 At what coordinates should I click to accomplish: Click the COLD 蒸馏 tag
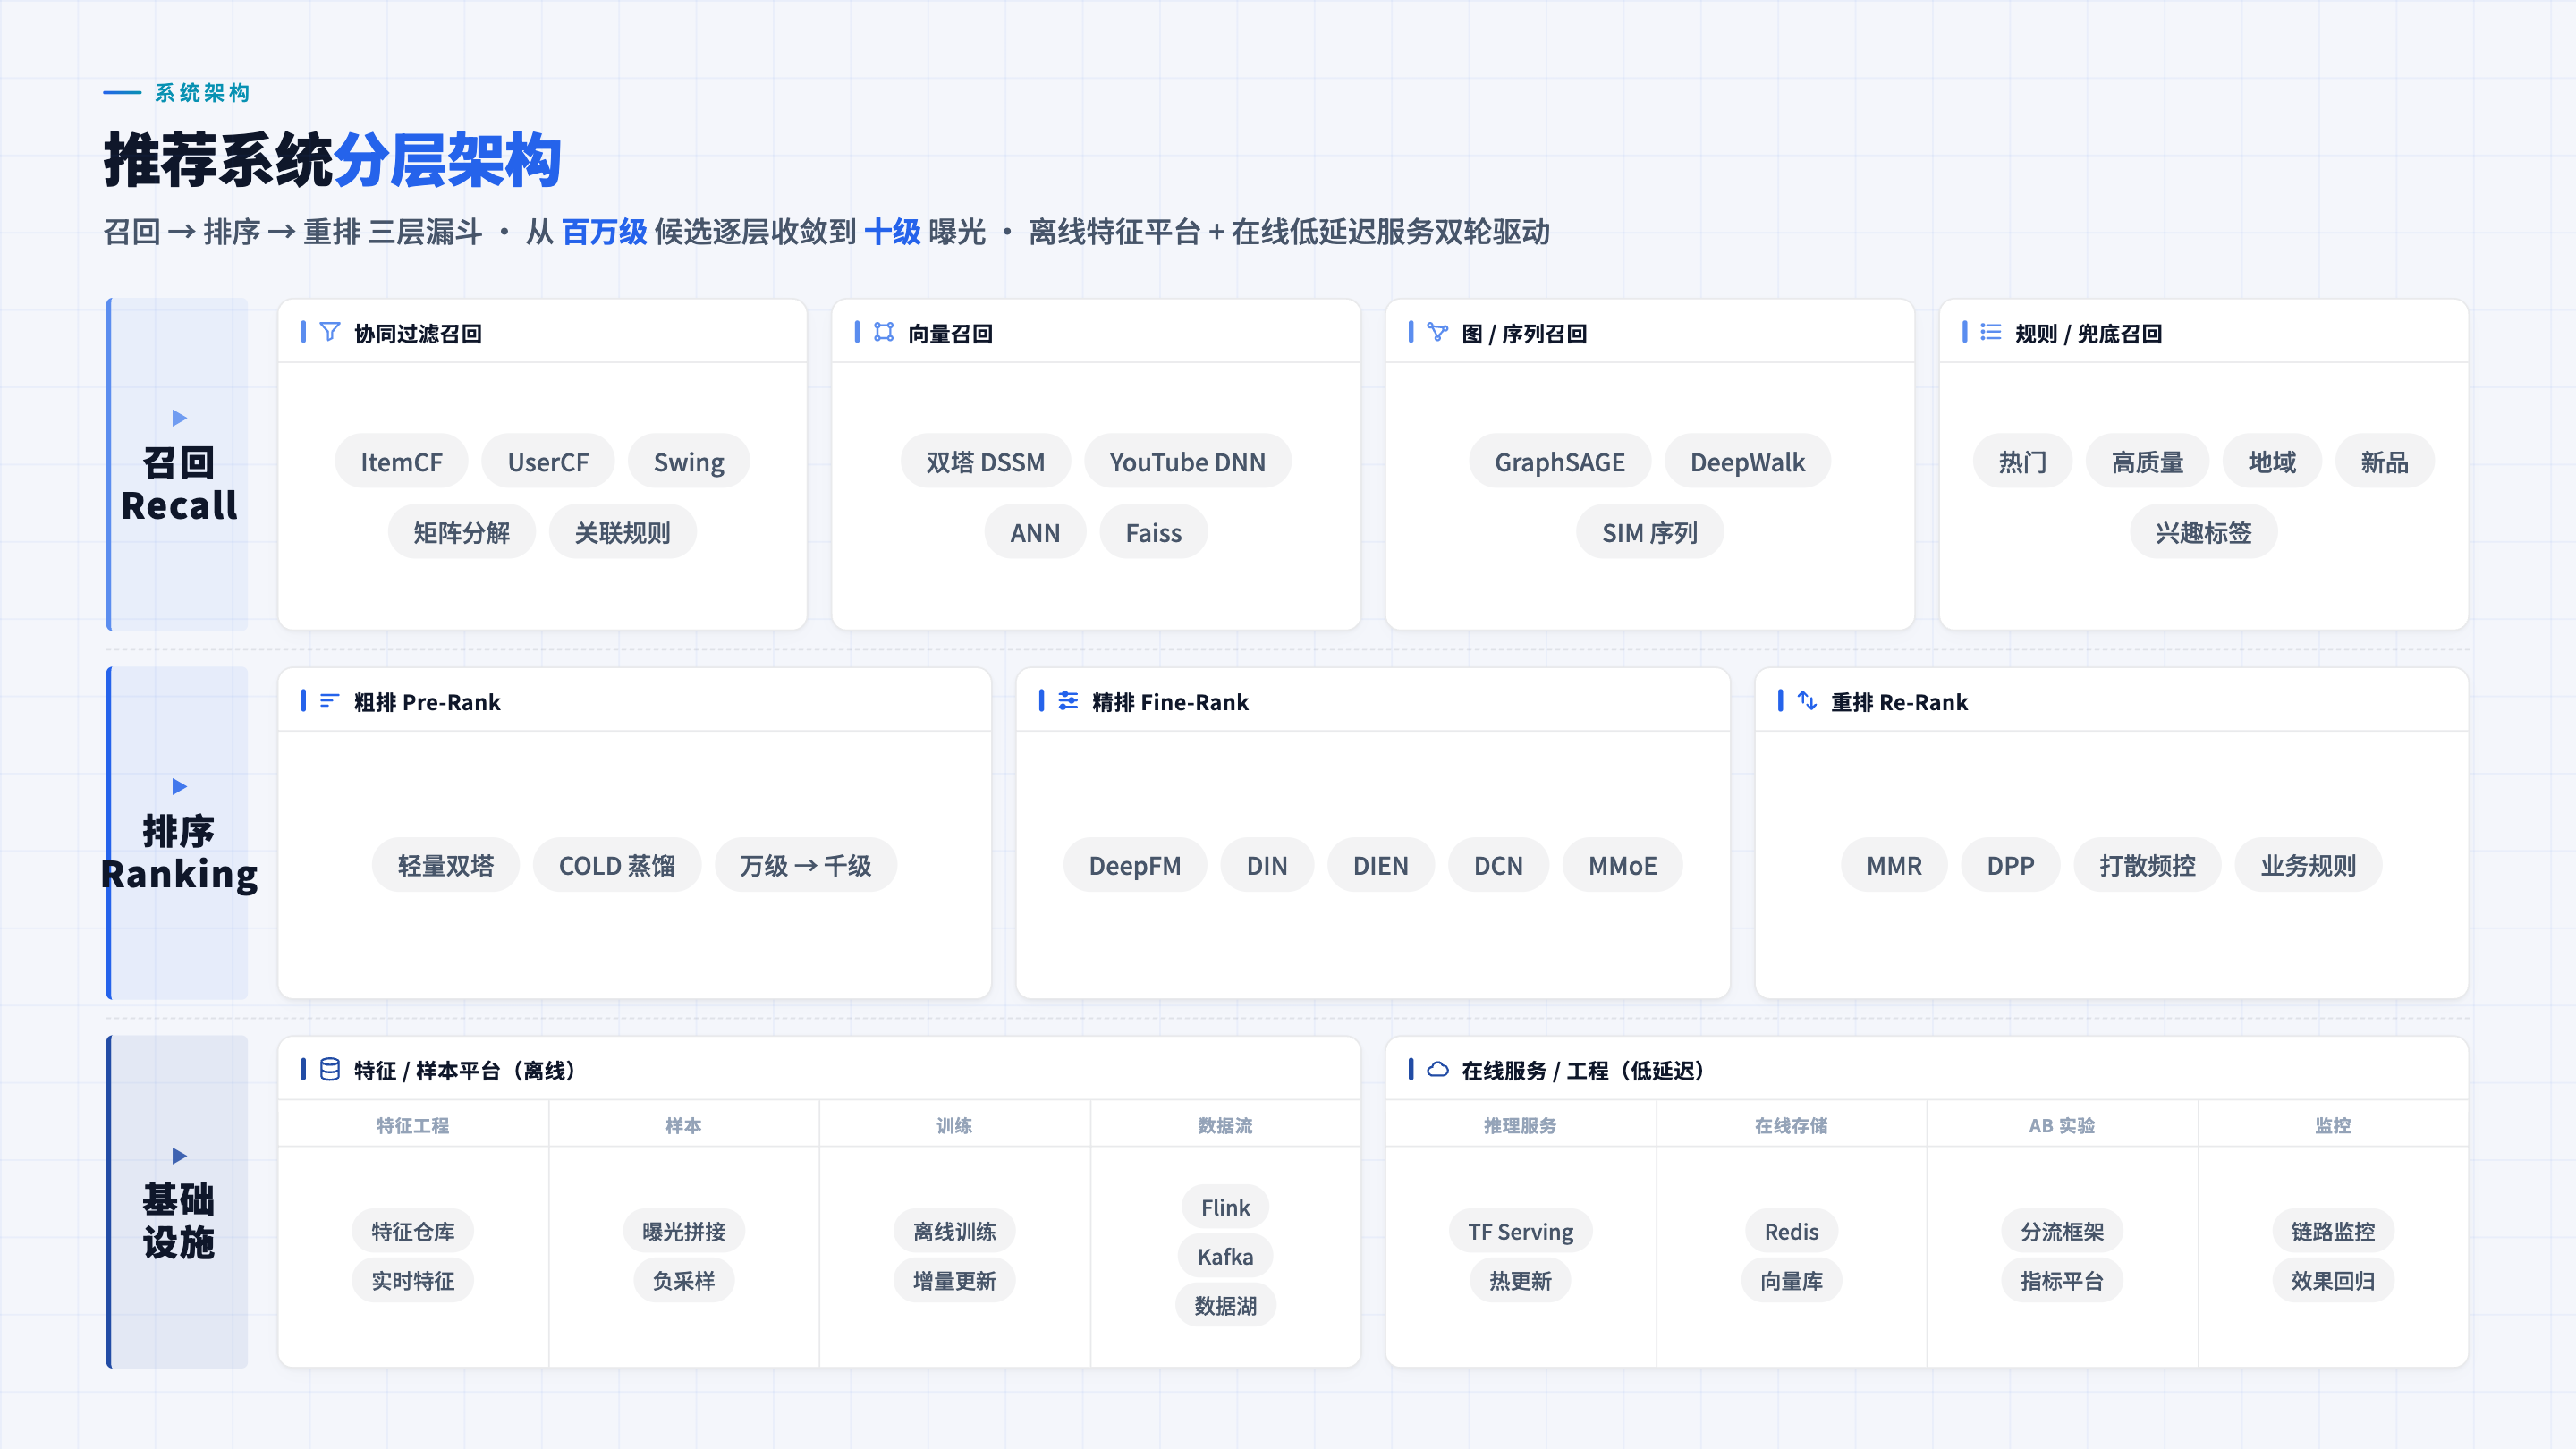click(x=617, y=865)
